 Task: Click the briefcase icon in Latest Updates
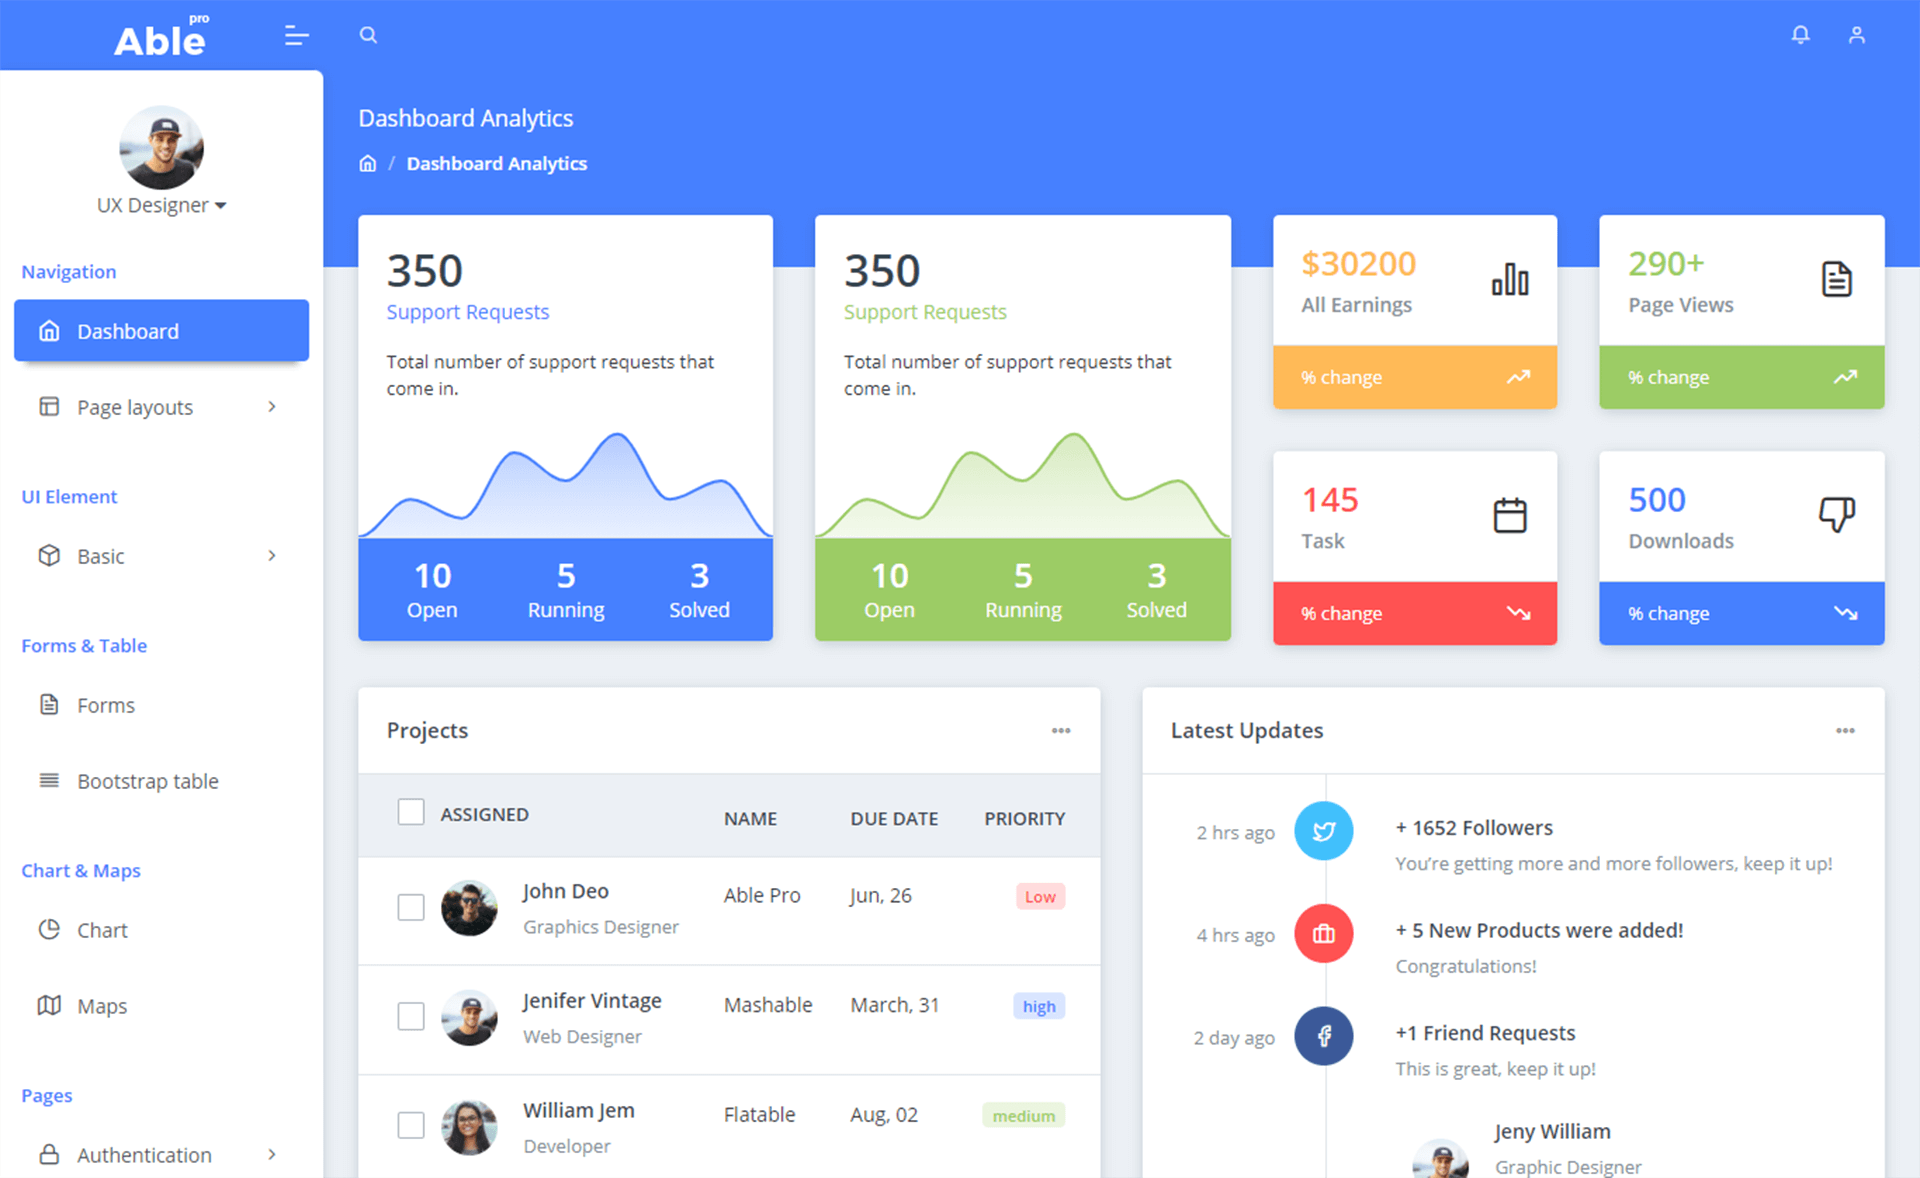pyautogui.click(x=1321, y=931)
